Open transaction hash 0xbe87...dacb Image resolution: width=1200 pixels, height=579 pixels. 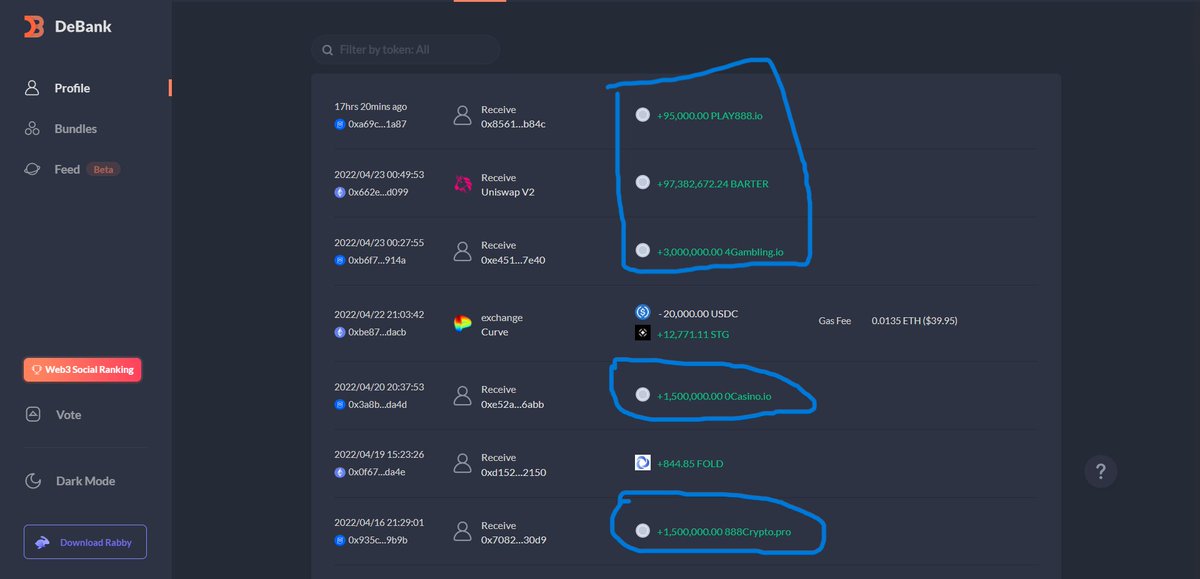coord(377,332)
